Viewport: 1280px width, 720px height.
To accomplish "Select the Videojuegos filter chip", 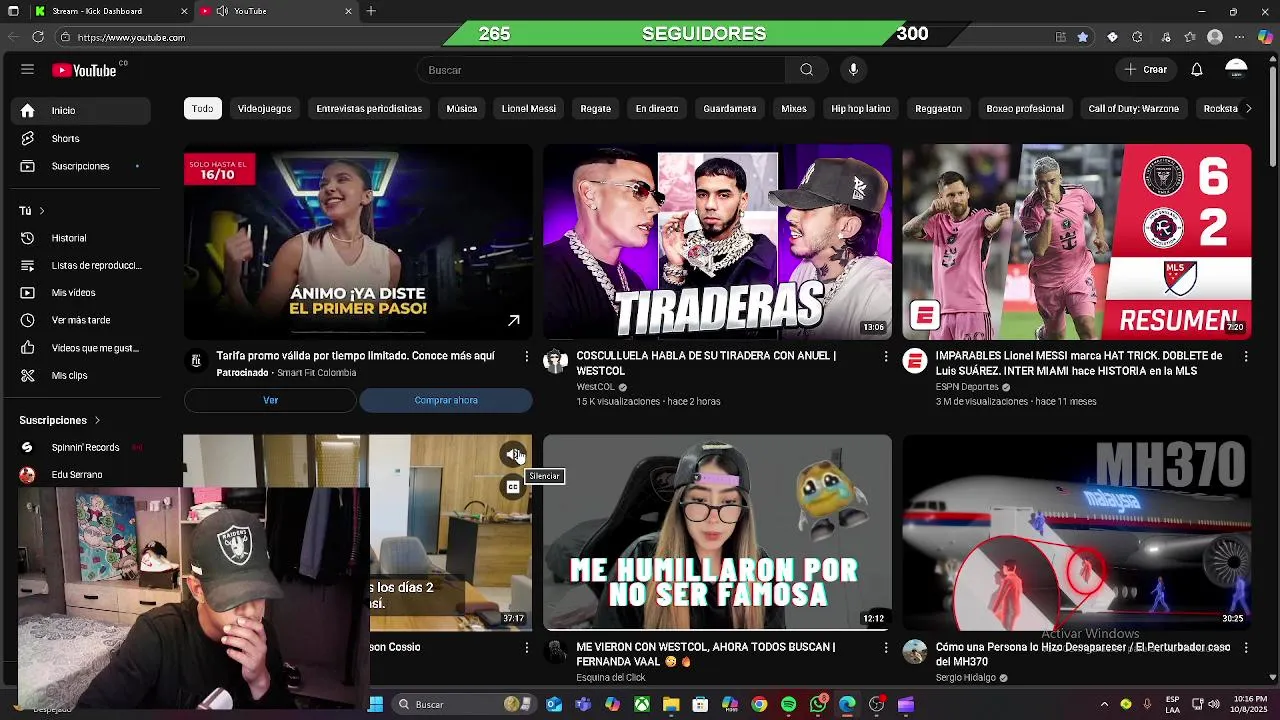I will point(265,108).
